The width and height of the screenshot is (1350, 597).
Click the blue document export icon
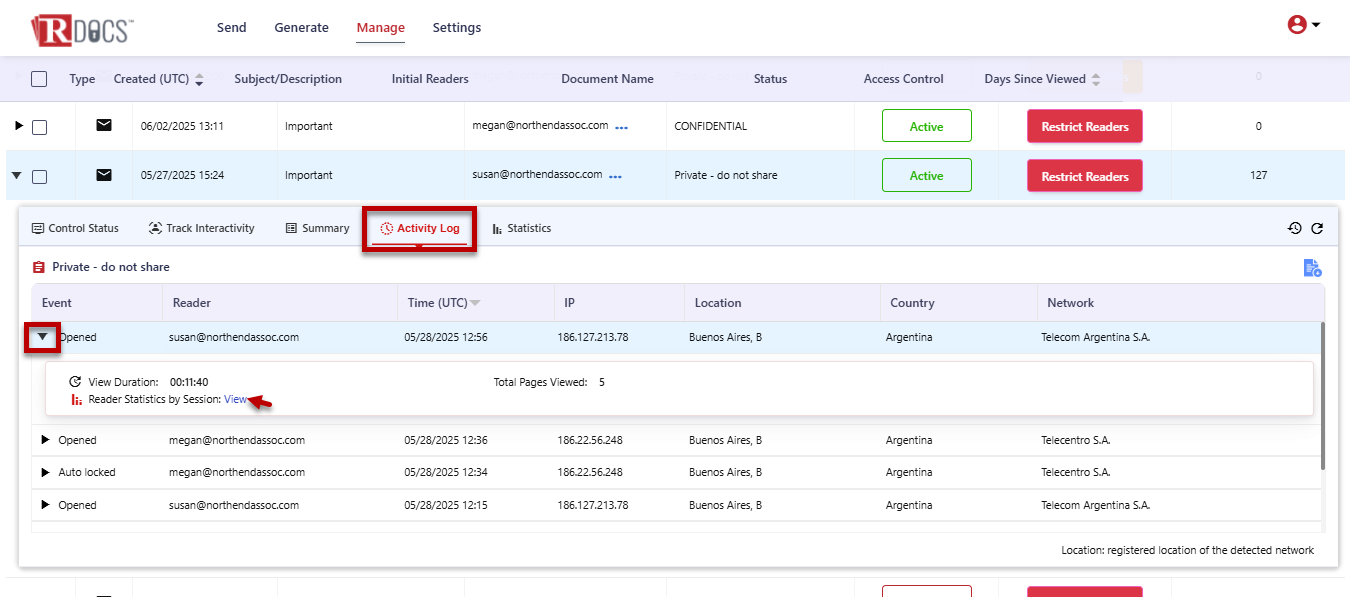pos(1312,267)
